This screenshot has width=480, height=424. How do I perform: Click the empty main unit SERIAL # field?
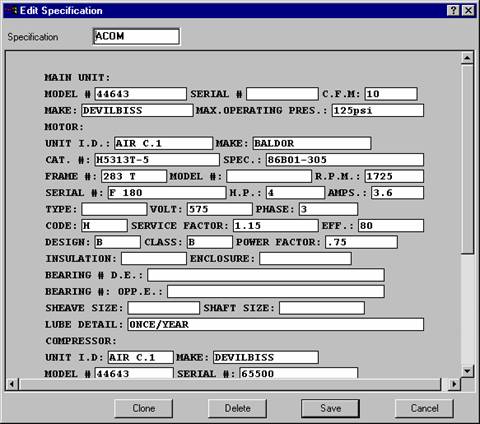pyautogui.click(x=282, y=94)
